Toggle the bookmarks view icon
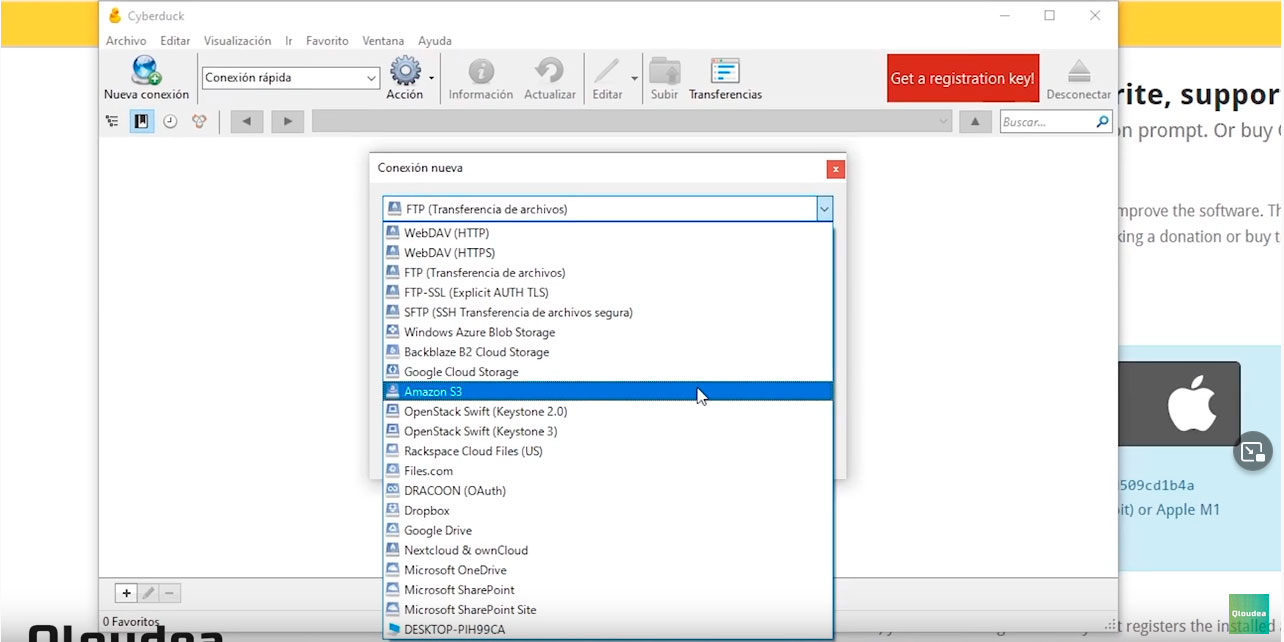The height and width of the screenshot is (642, 1284). point(141,122)
